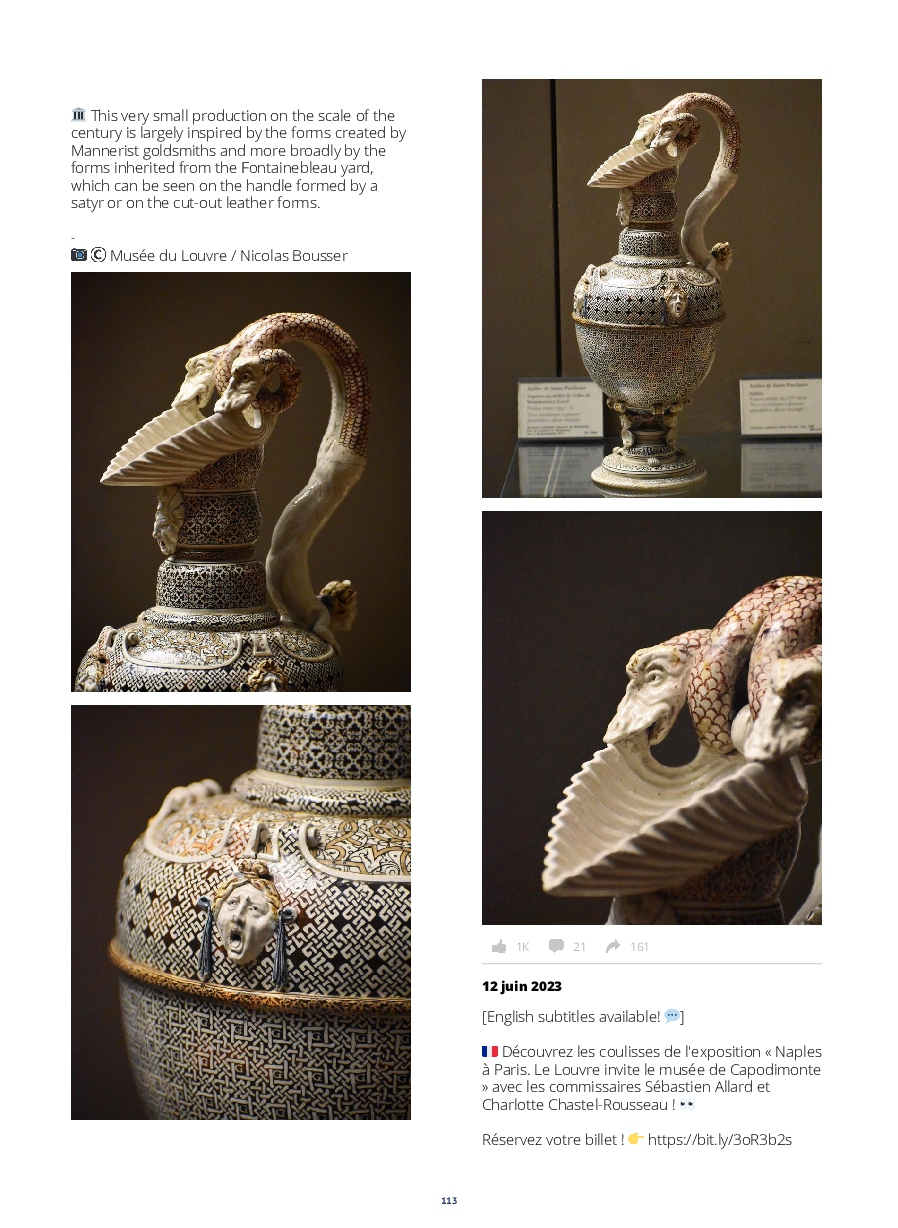
Task: Click the camera emoji before the credit
Action: tap(79, 255)
